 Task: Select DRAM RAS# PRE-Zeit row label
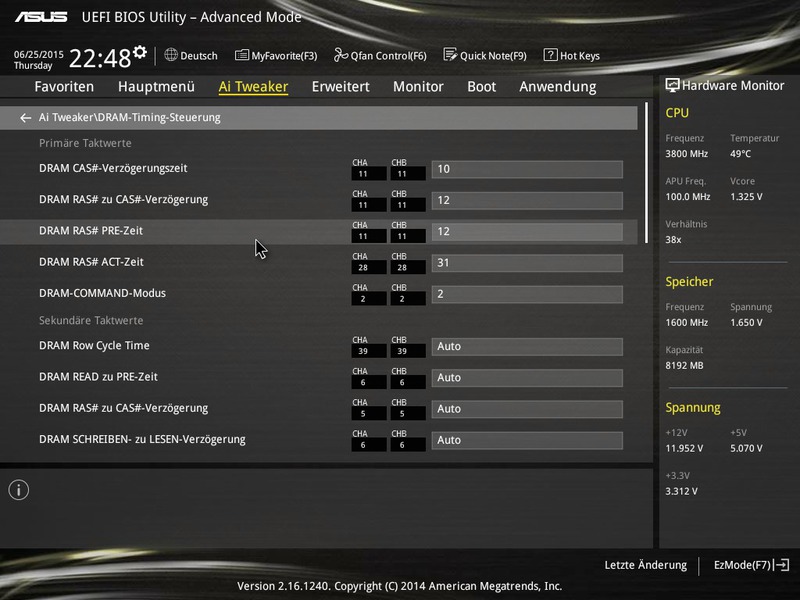[x=91, y=231]
